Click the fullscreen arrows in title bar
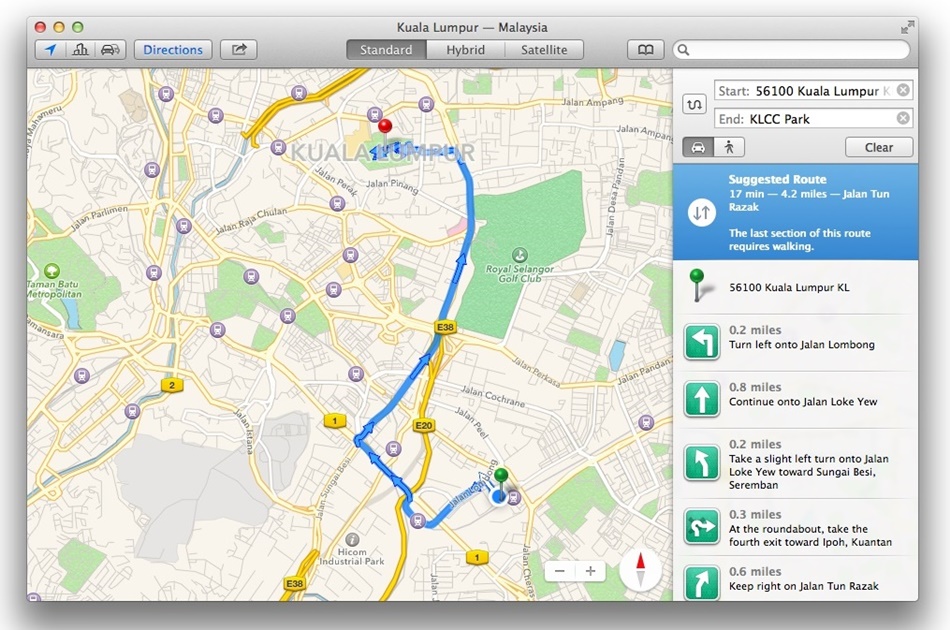The width and height of the screenshot is (950, 630). (x=907, y=27)
